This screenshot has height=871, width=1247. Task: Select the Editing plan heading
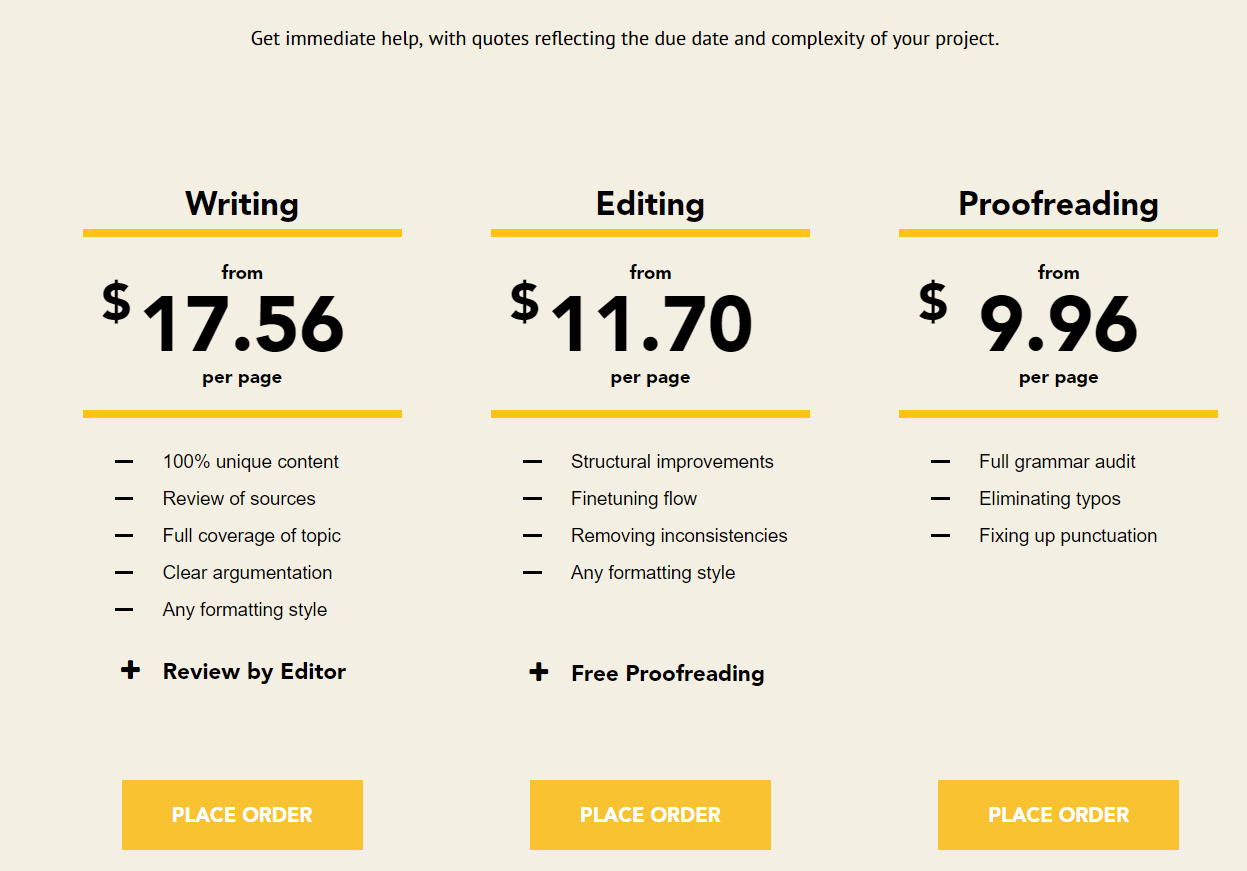(650, 204)
